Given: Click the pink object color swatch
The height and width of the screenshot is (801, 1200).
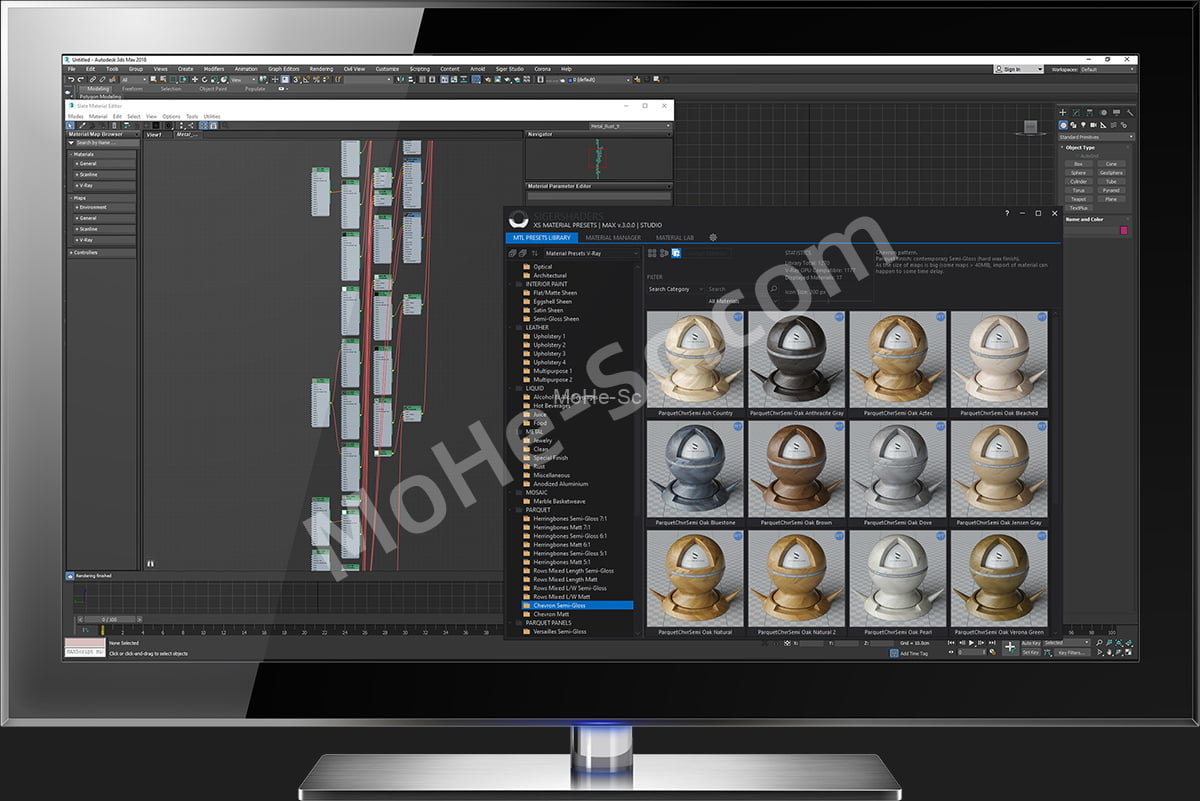Looking at the screenshot, I should coord(1123,230).
